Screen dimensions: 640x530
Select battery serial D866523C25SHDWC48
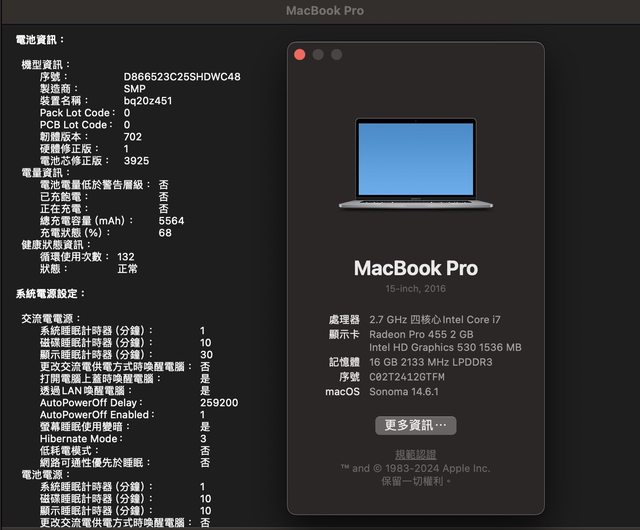[x=182, y=77]
